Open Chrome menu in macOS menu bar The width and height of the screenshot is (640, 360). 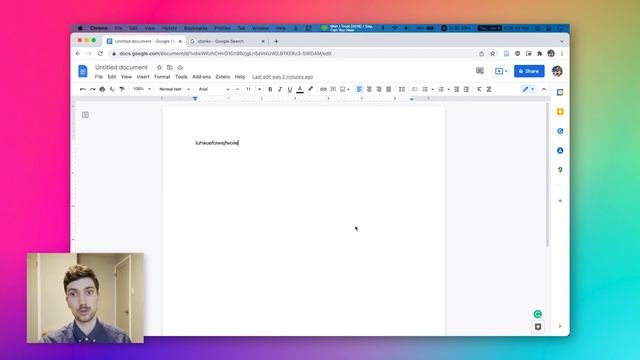pos(99,28)
